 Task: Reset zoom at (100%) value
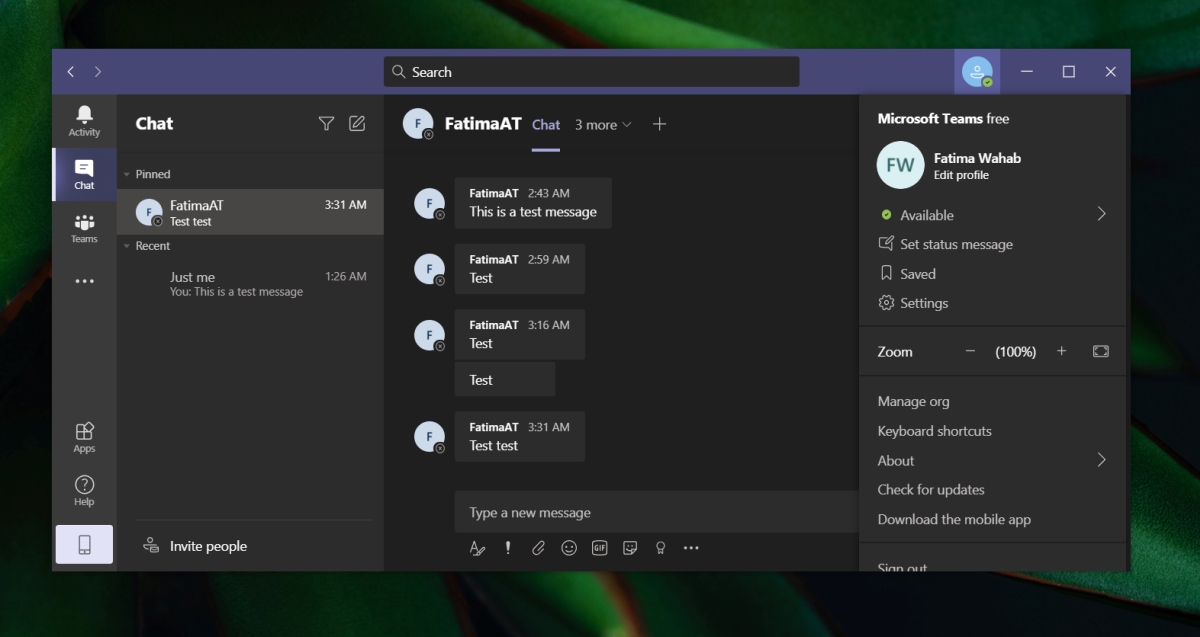pos(1016,352)
